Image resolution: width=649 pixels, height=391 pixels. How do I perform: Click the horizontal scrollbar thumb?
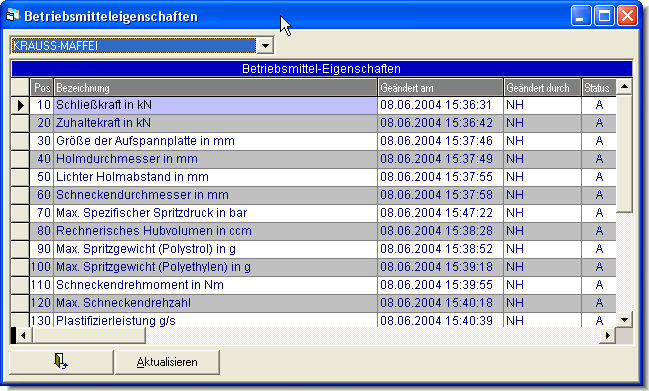click(88, 336)
